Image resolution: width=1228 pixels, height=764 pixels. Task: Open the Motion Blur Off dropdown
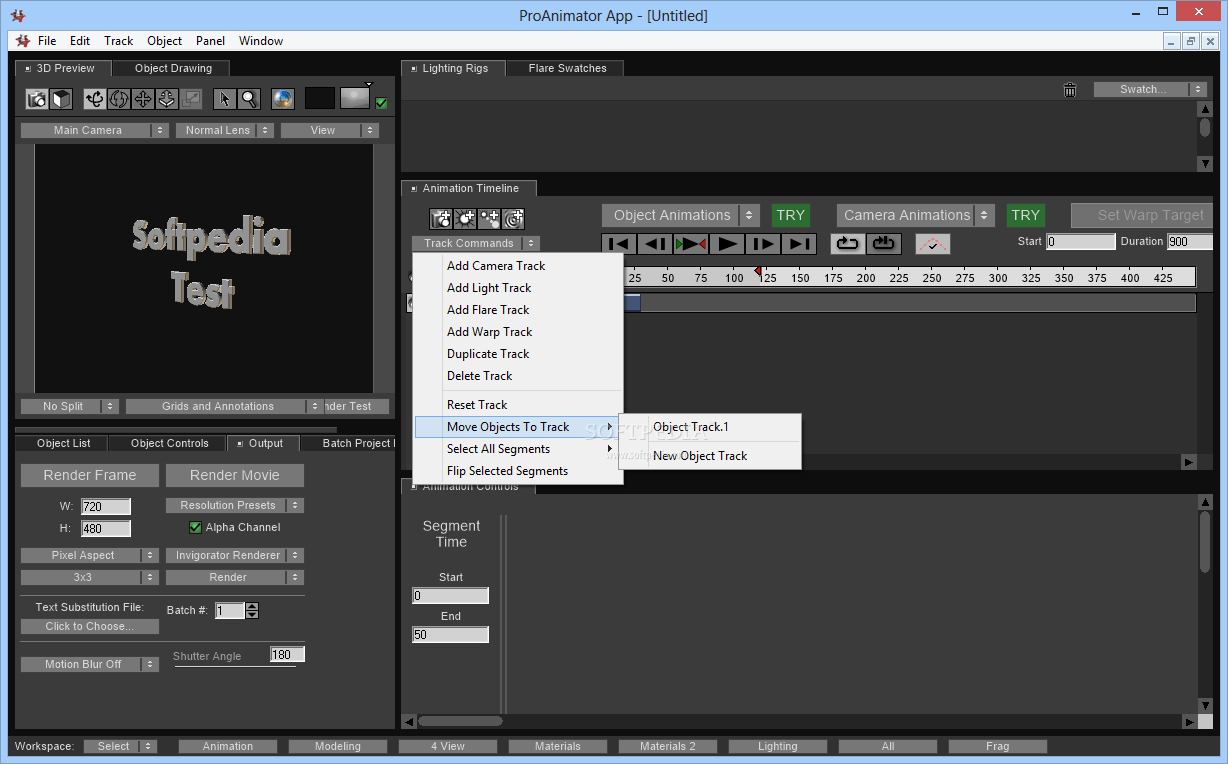(x=90, y=664)
